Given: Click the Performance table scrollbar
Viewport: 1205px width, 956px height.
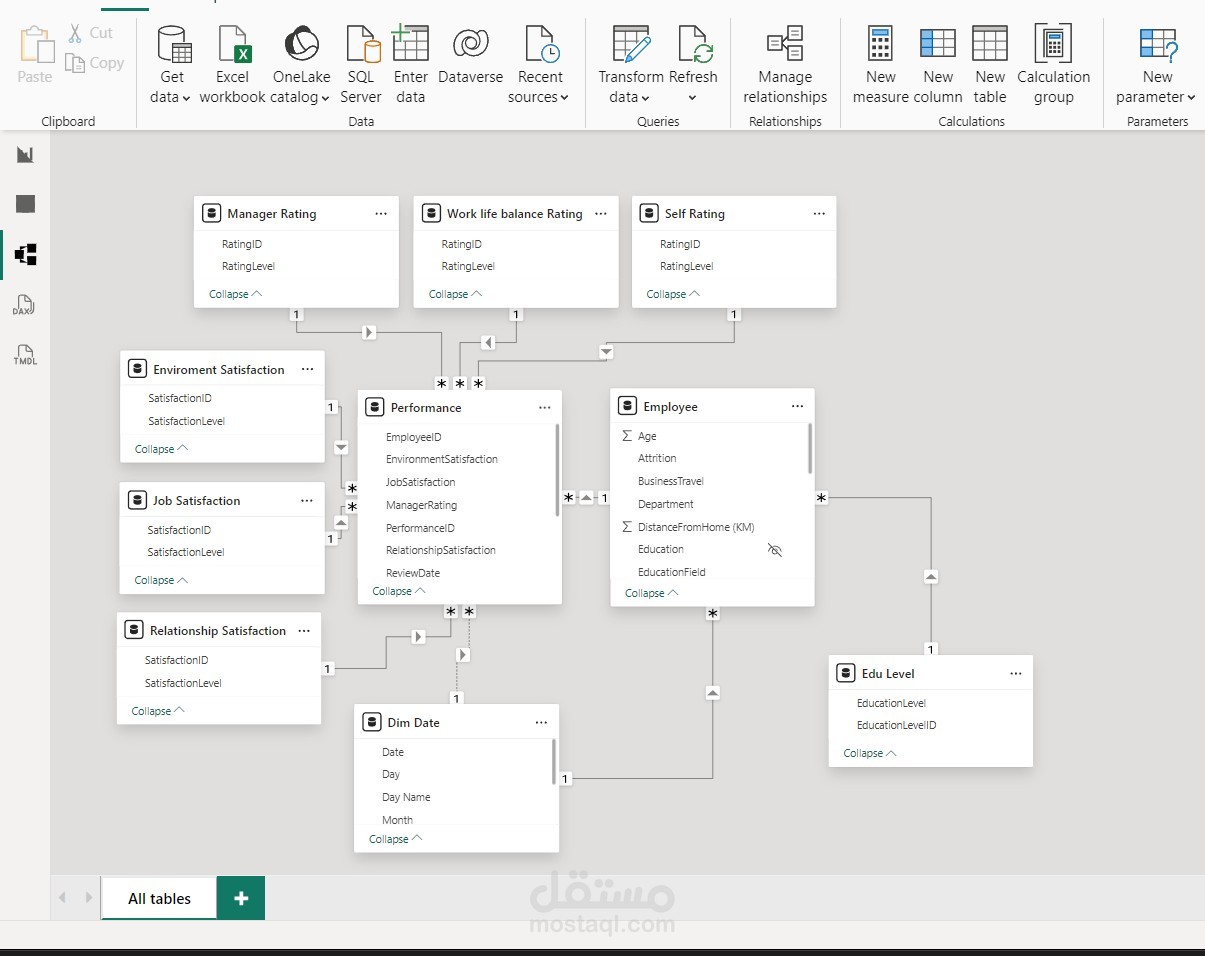Looking at the screenshot, I should click(x=557, y=470).
